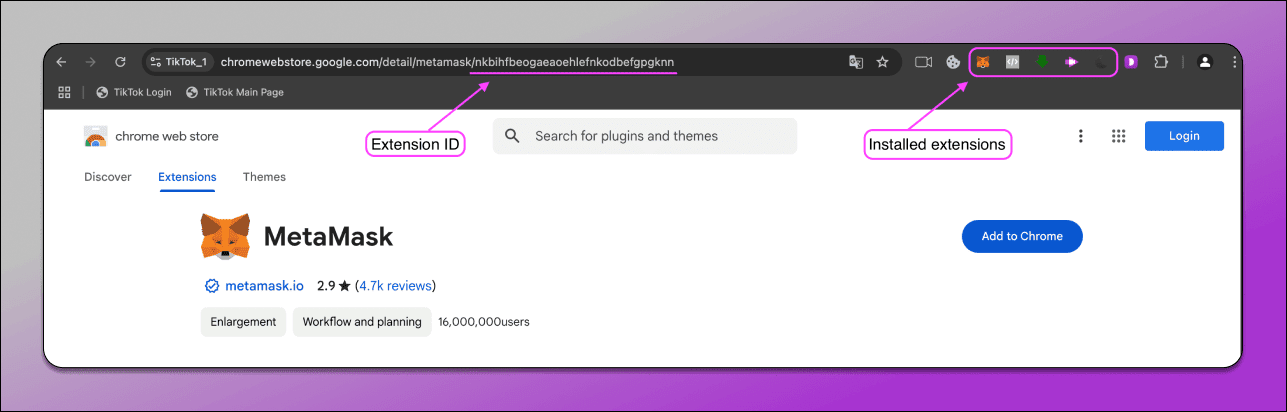Open the TikTok_1 site info chip
1287x412 pixels.
179,62
